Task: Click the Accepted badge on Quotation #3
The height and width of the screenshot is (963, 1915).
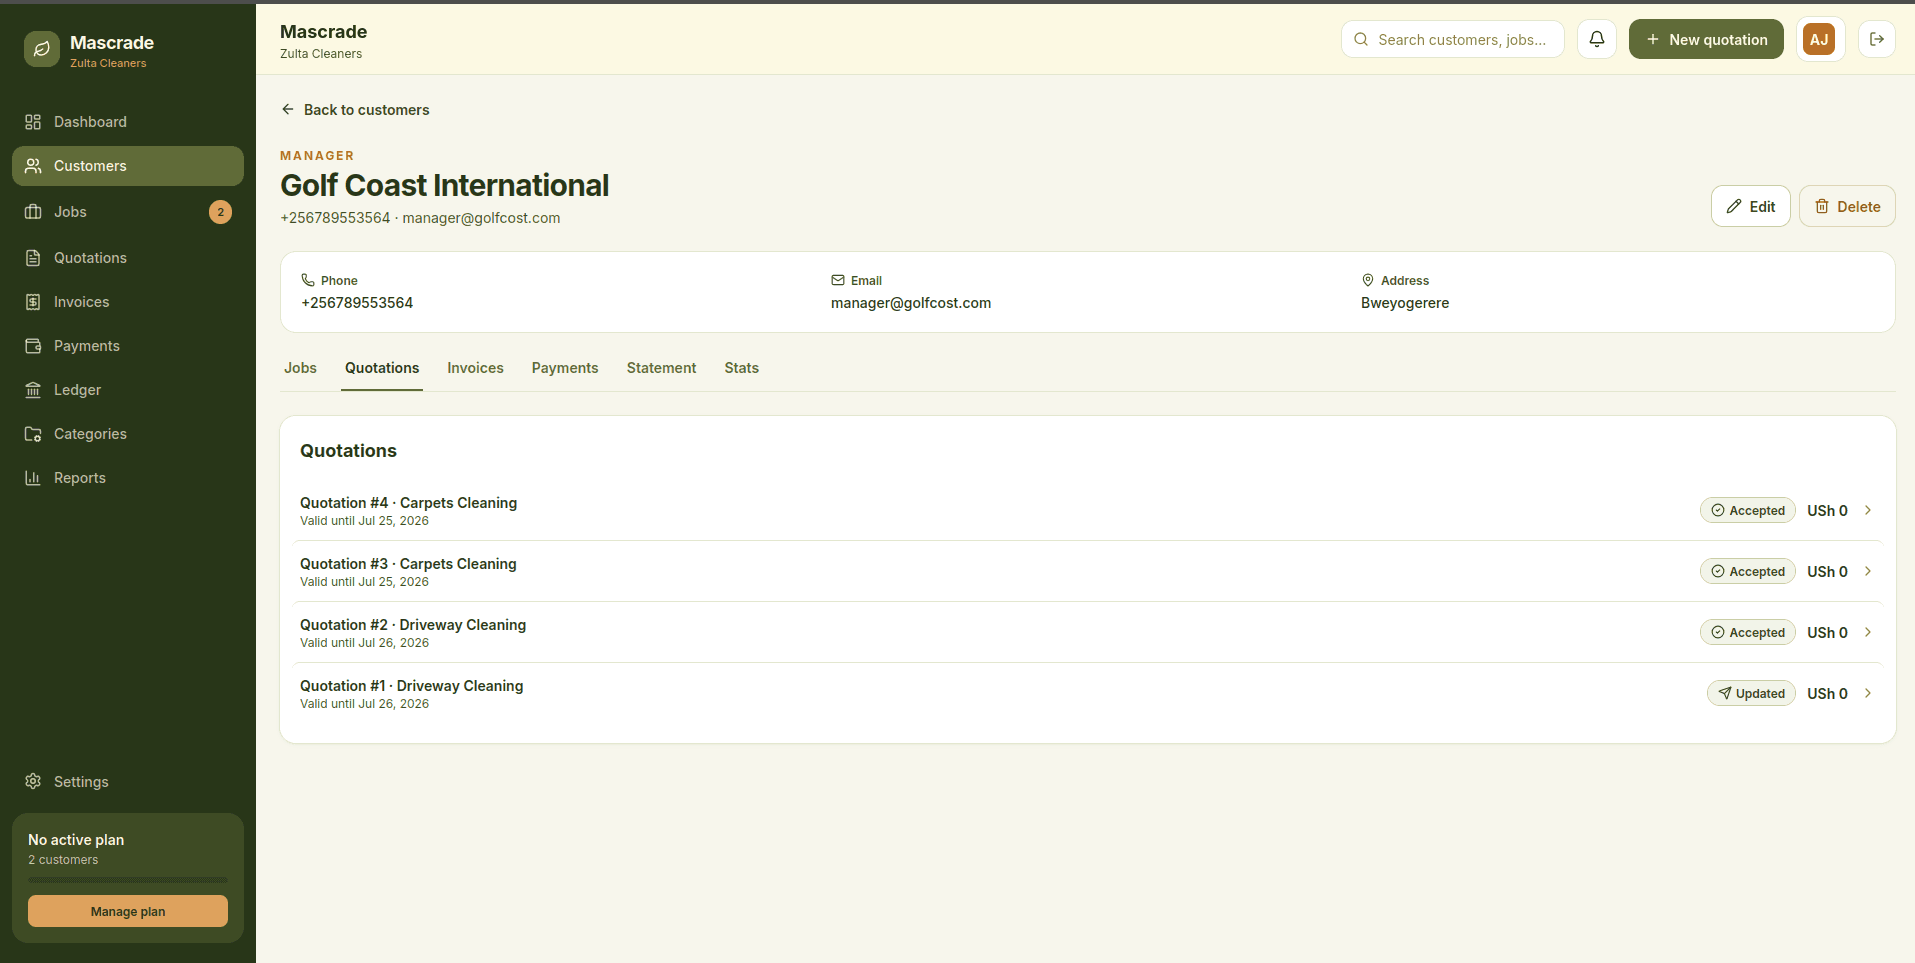Action: point(1747,571)
